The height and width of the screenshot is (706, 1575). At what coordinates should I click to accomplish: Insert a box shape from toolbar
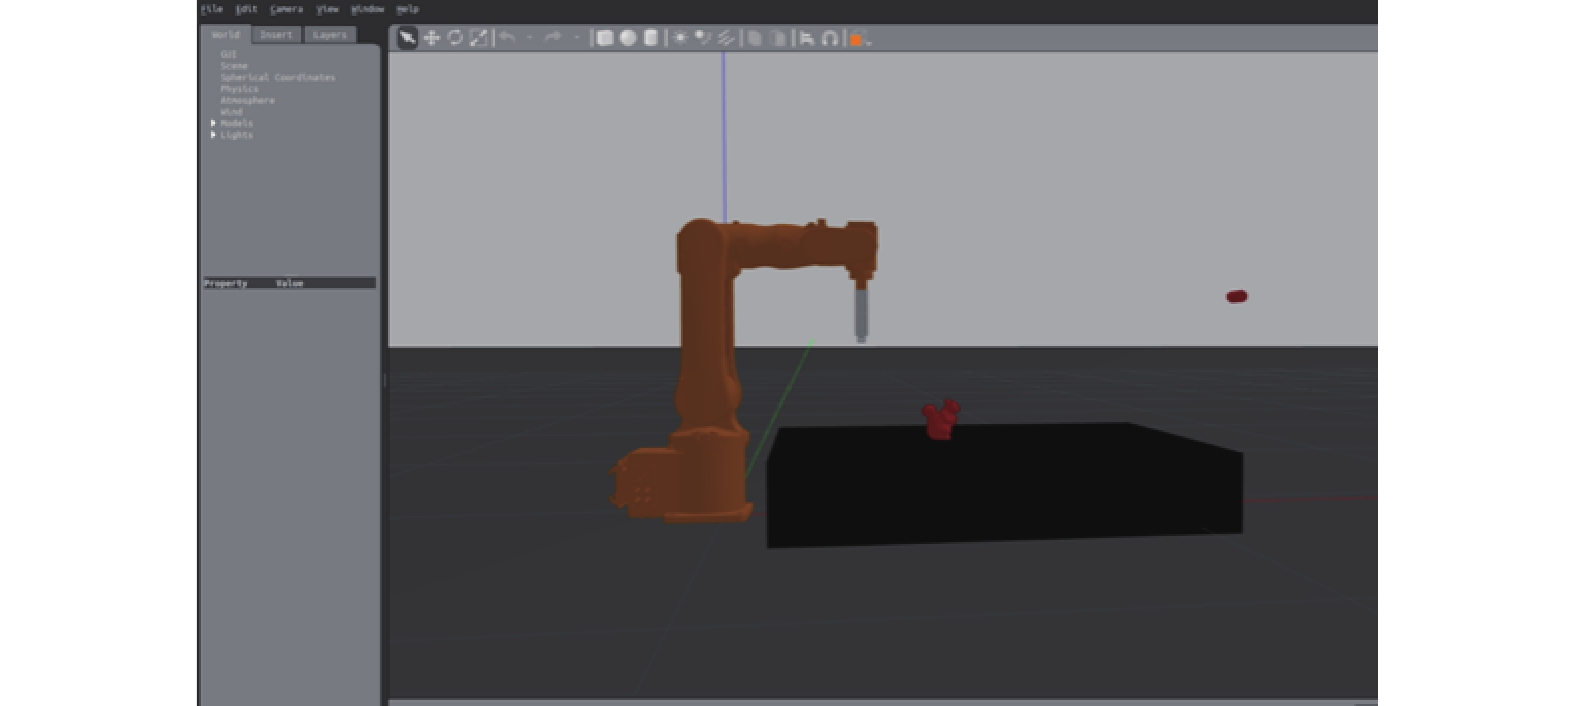pyautogui.click(x=604, y=38)
